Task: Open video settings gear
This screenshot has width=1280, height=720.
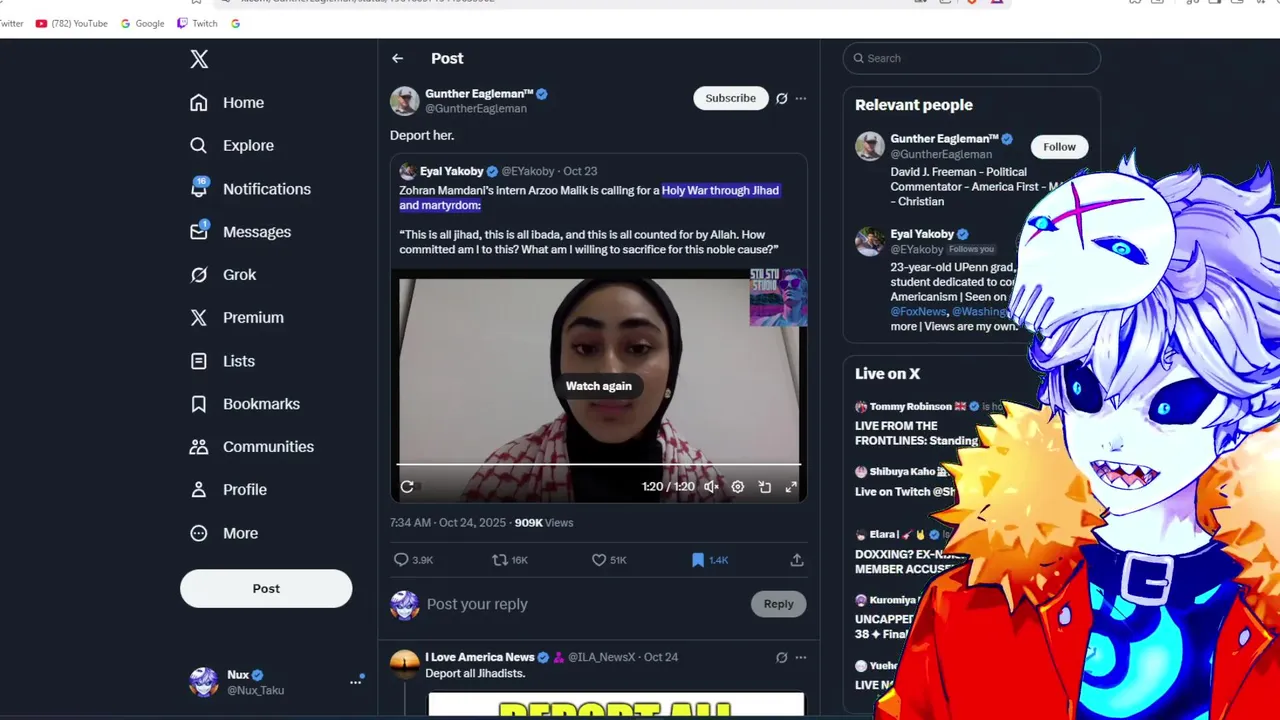Action: pyautogui.click(x=738, y=487)
